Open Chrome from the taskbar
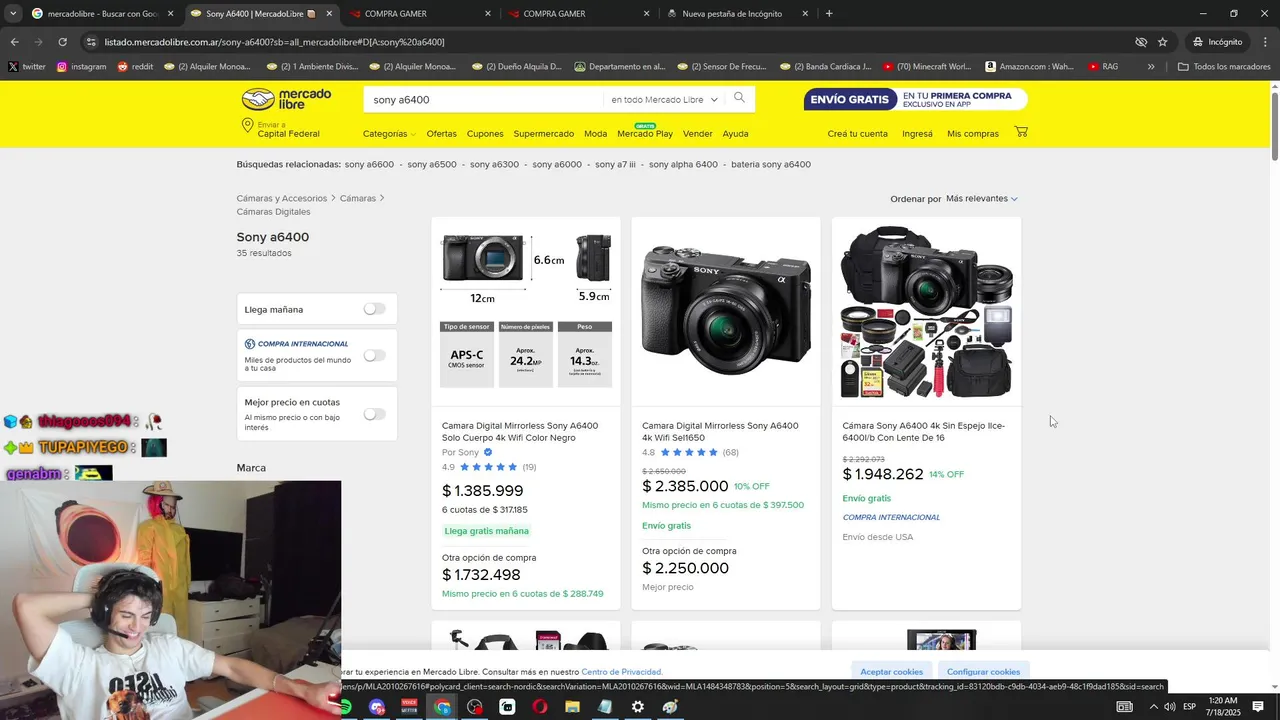1280x720 pixels. [x=442, y=707]
